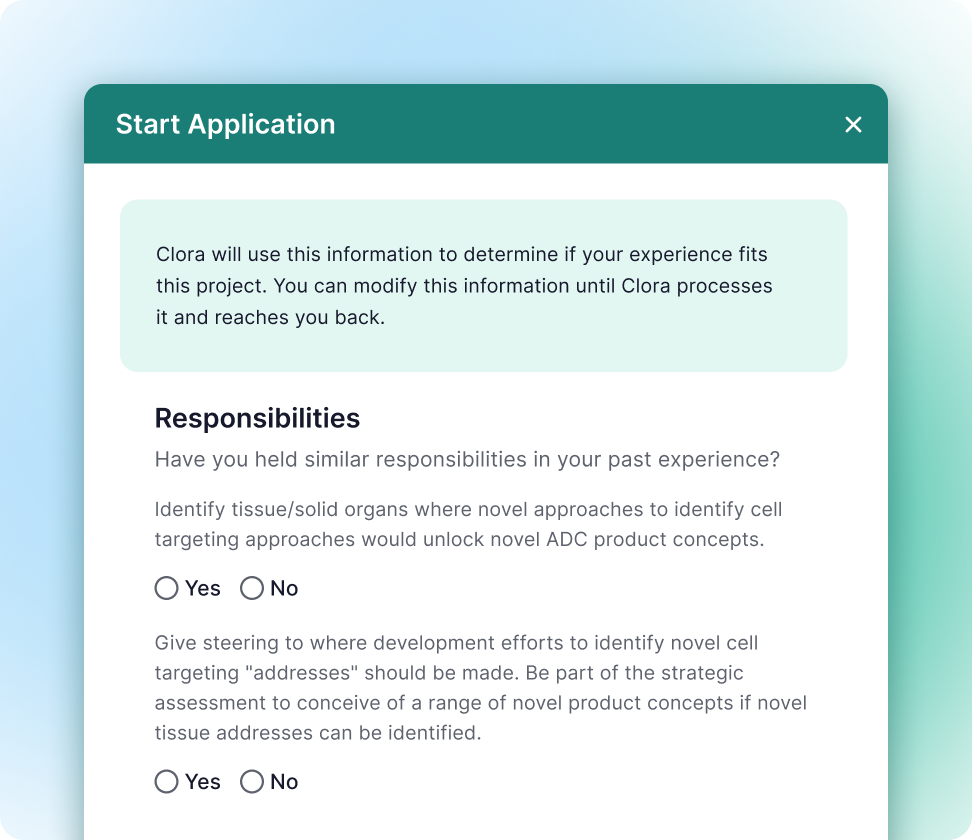This screenshot has height=840, width=972.
Task: Select Yes radio for identifying tissue/solid organs
Action: [166, 588]
